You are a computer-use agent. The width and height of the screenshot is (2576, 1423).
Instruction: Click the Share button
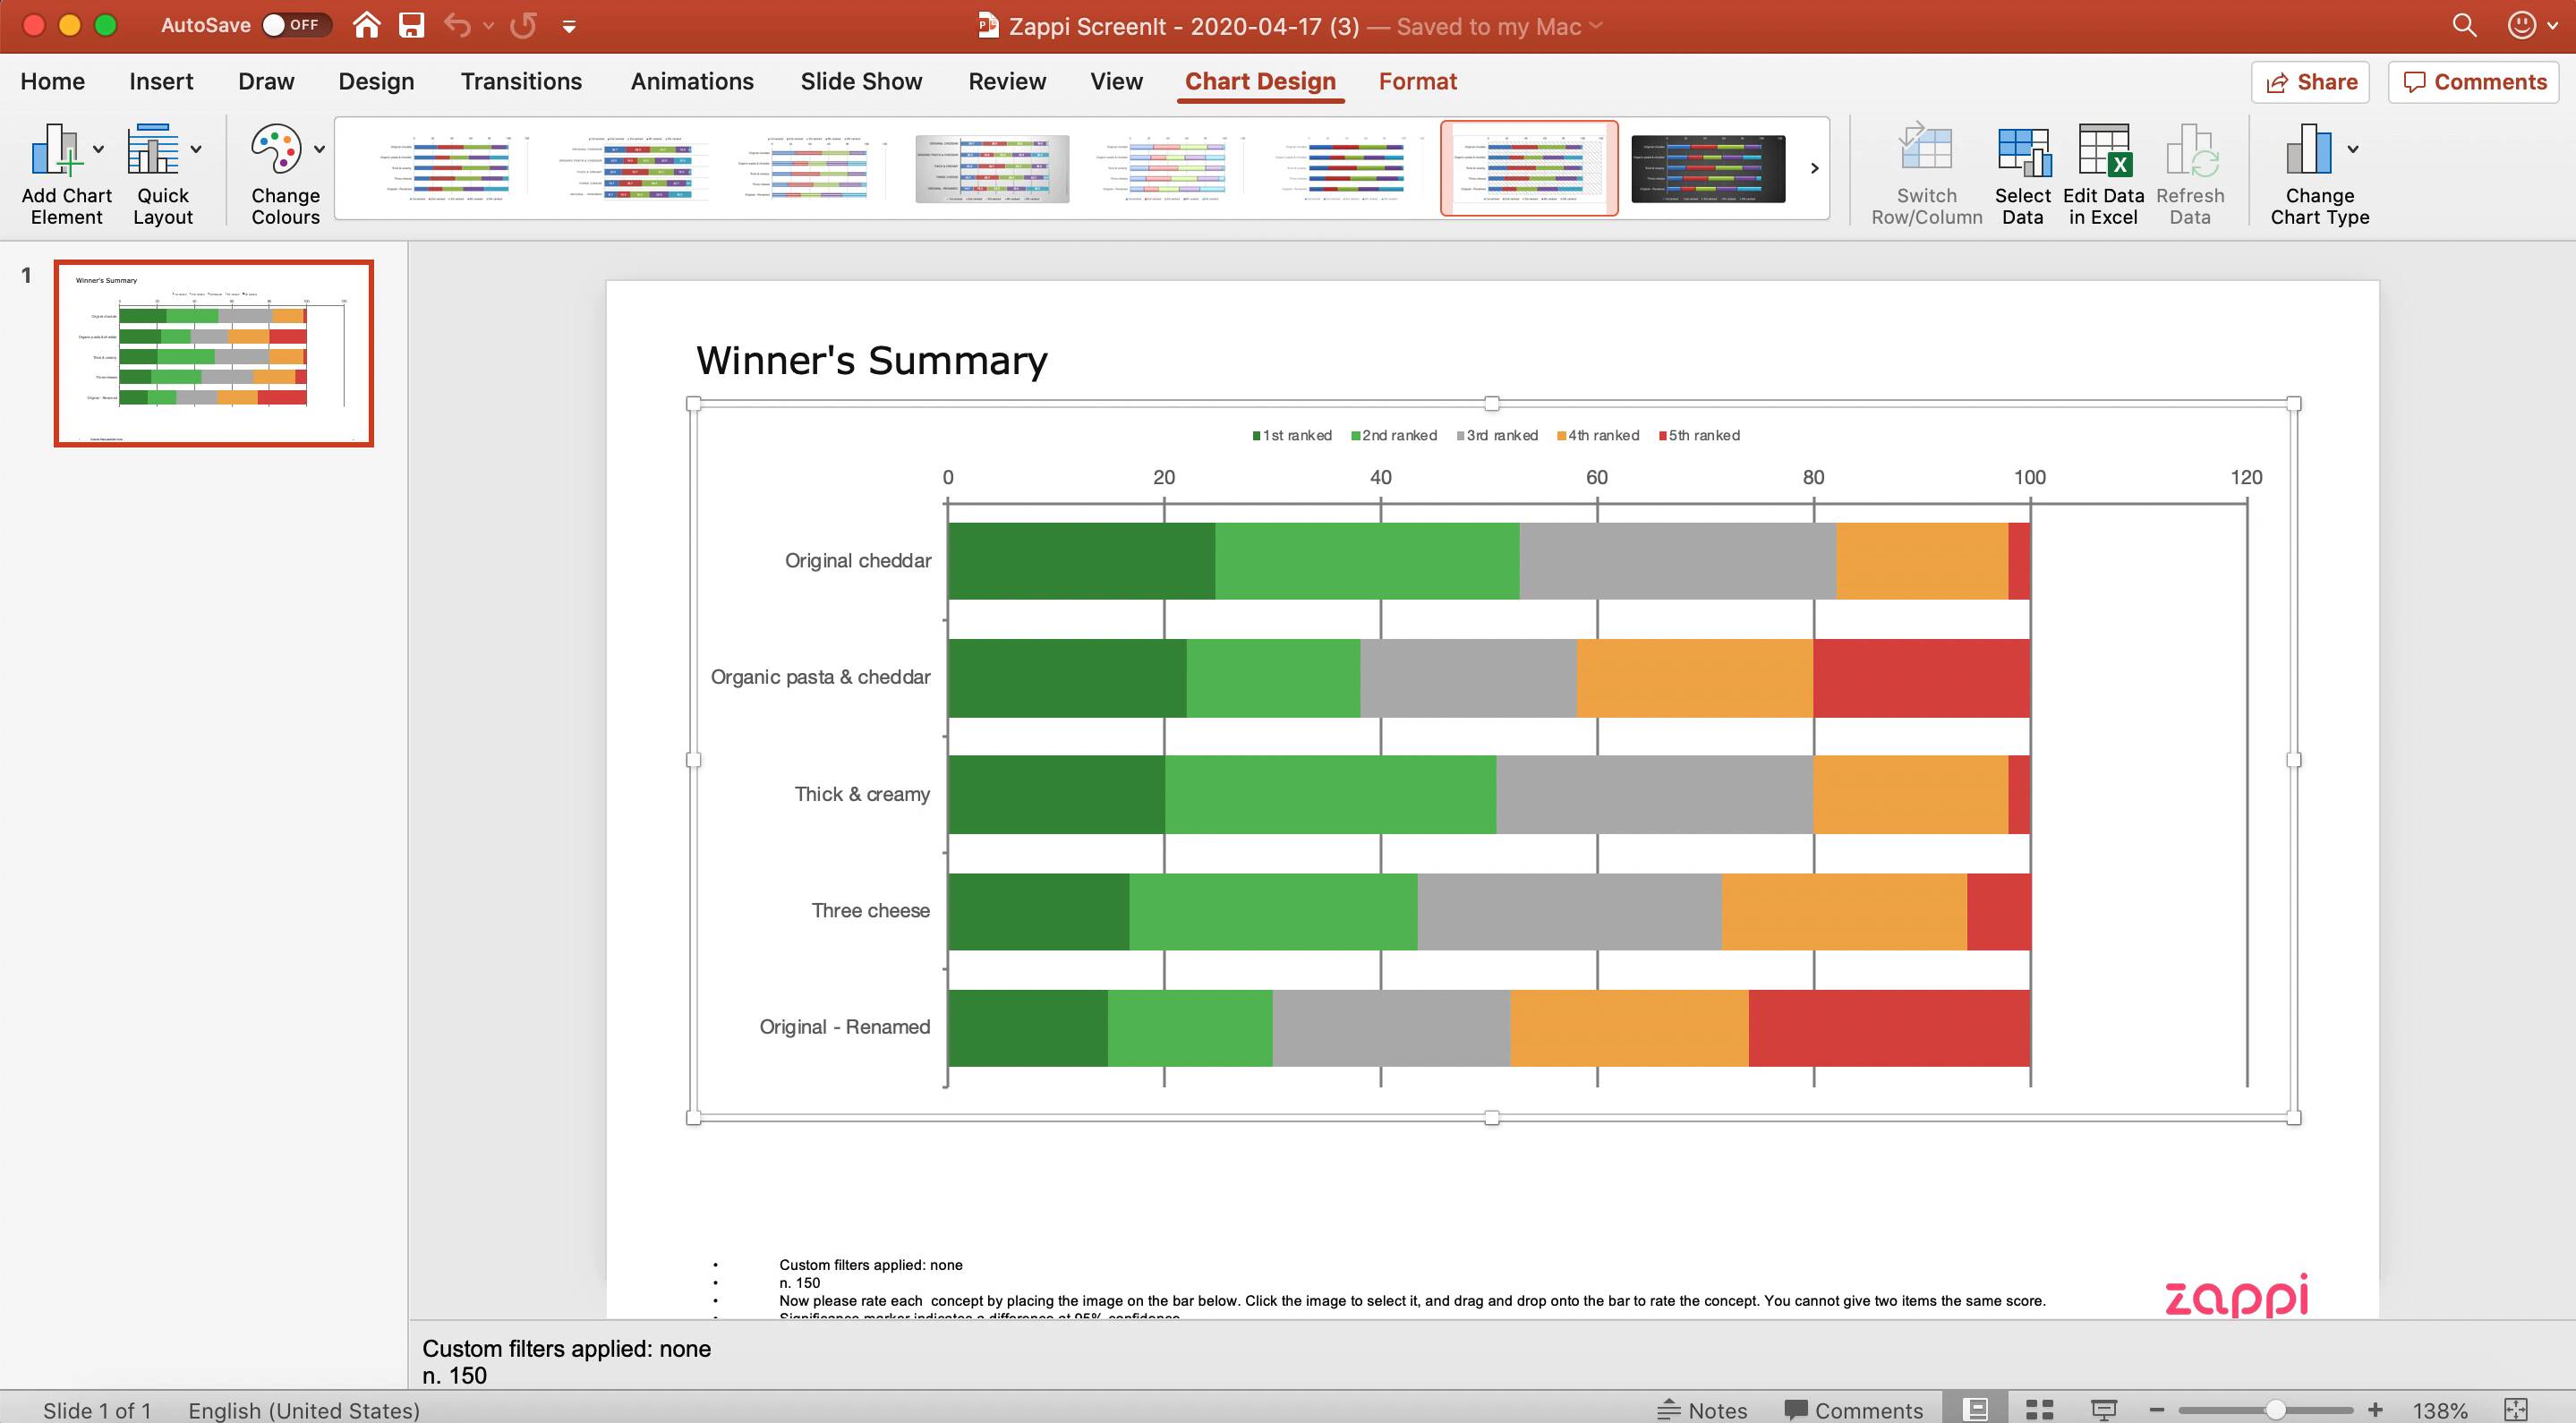coord(2311,82)
